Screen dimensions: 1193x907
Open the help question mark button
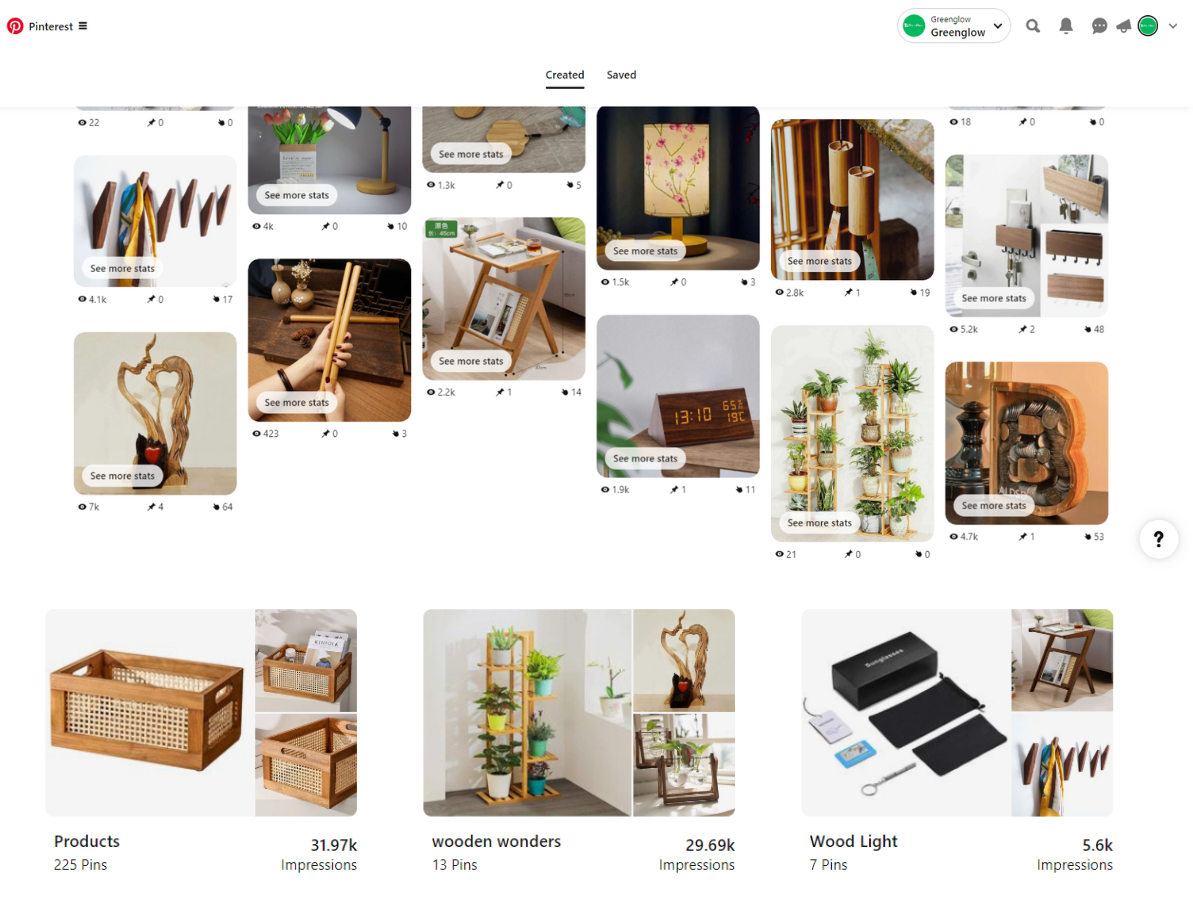1158,539
